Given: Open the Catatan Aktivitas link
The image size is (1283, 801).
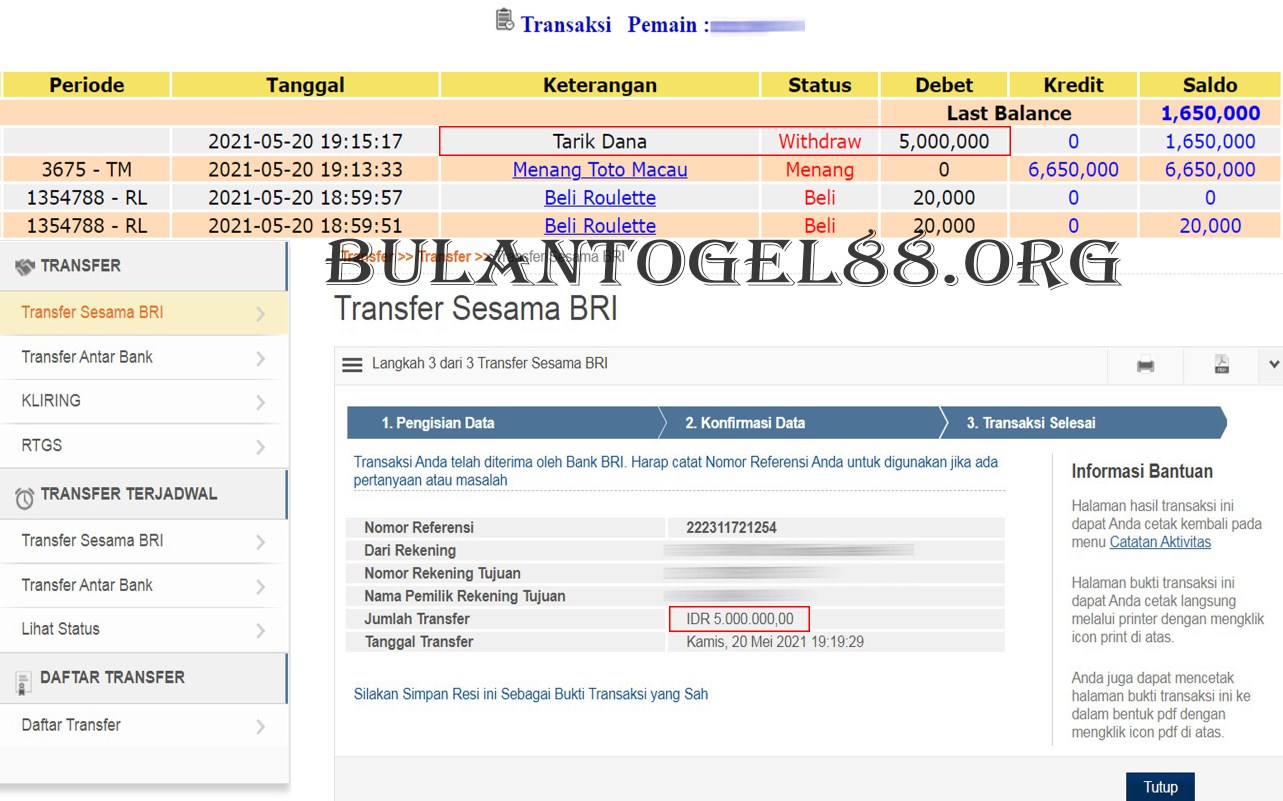Looking at the screenshot, I should 1160,542.
